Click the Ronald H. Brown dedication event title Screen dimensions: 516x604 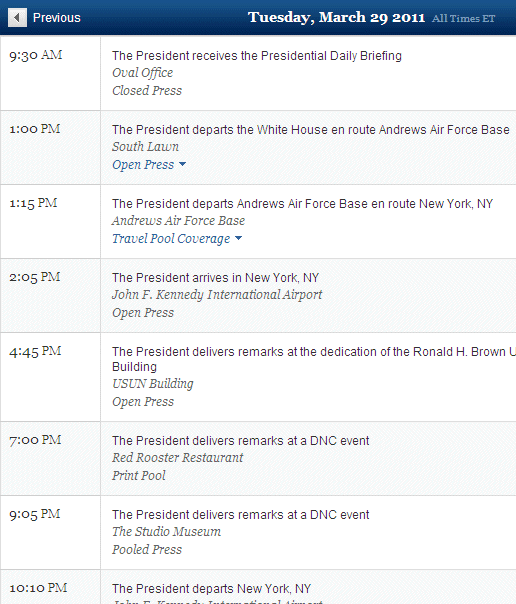[x=314, y=359]
